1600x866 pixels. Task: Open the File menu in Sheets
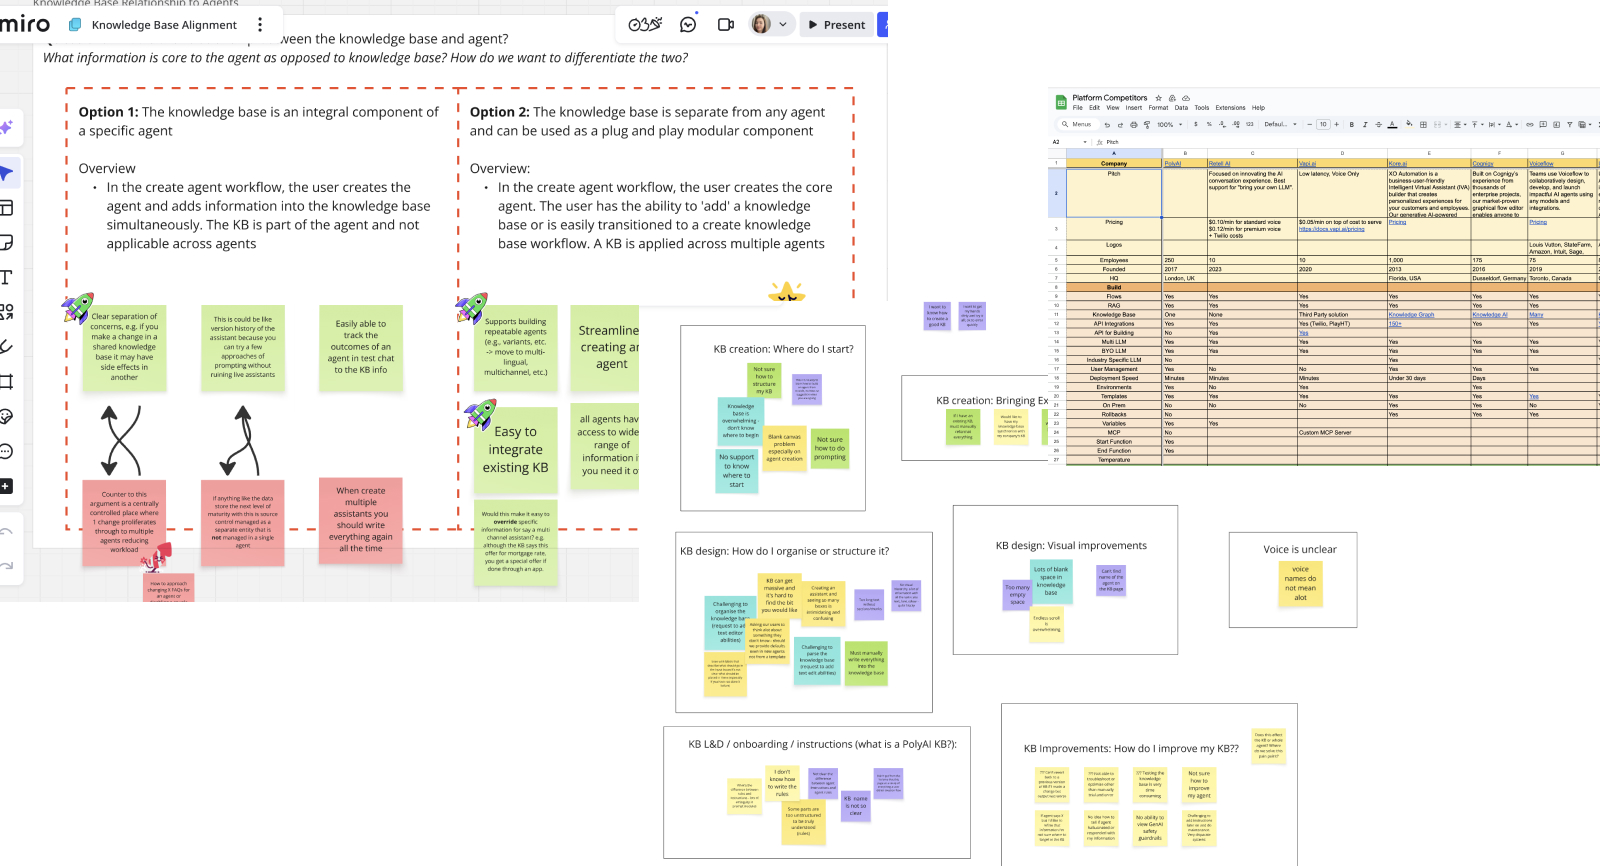coord(1078,108)
